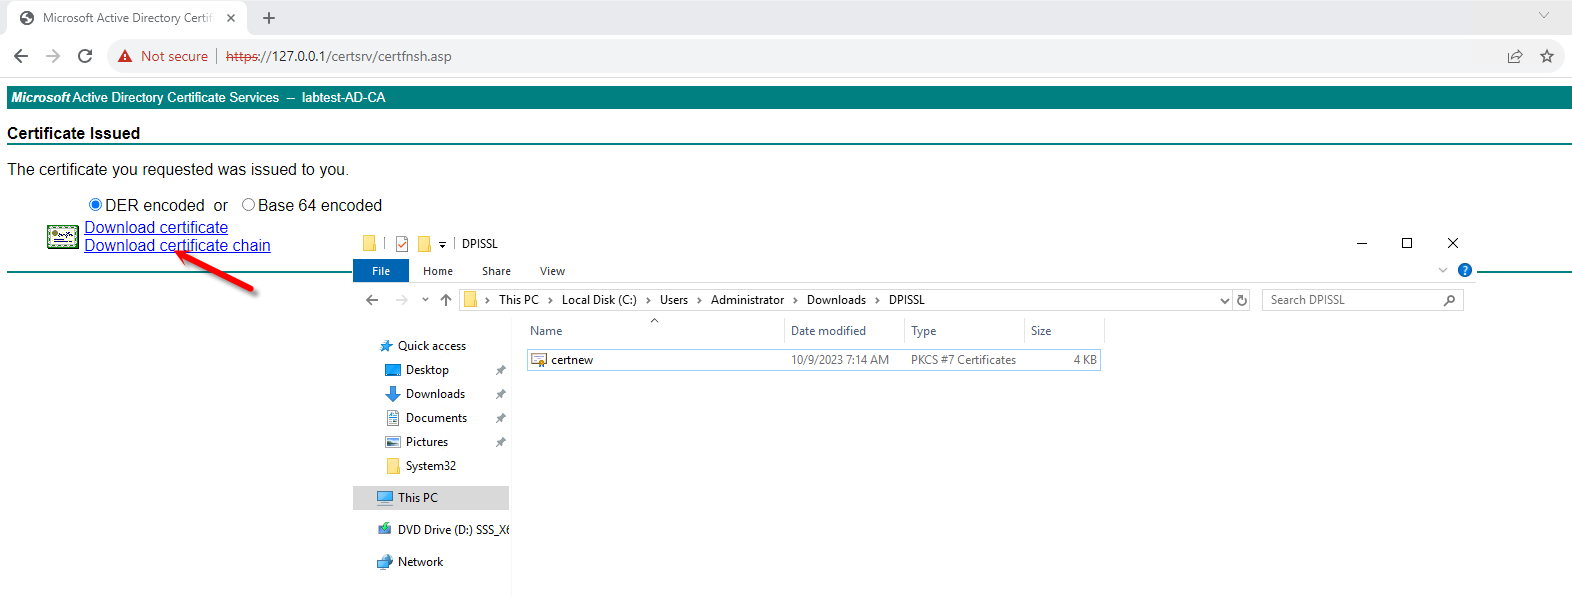Click the share page icon in address bar
This screenshot has width=1572, height=596.
(1515, 56)
